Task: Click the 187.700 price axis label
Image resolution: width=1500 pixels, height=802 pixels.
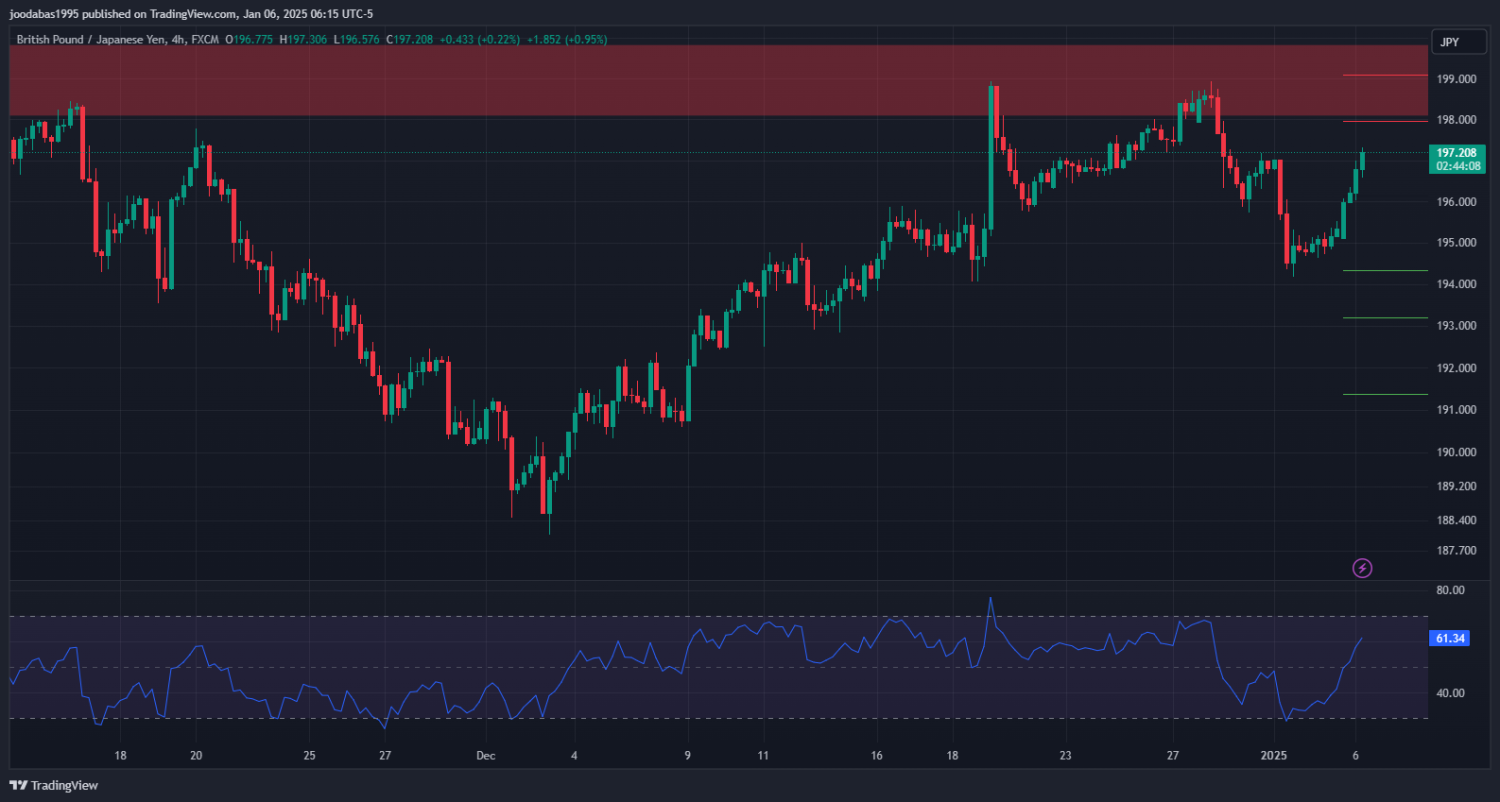Action: pos(1457,551)
